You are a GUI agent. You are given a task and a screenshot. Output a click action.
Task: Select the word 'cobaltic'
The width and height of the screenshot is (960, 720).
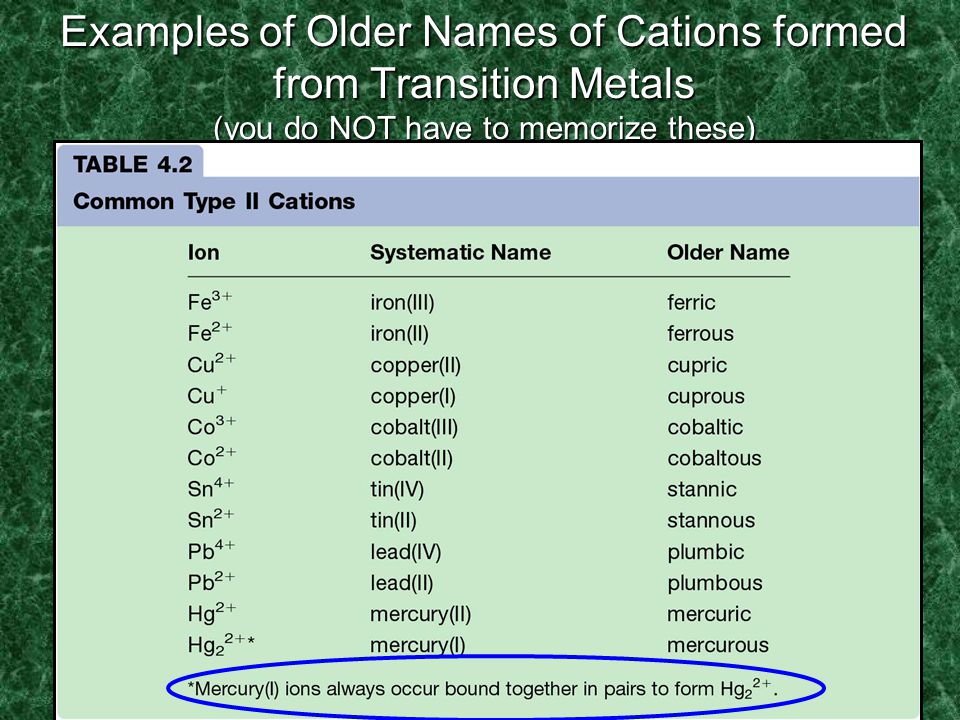click(705, 427)
